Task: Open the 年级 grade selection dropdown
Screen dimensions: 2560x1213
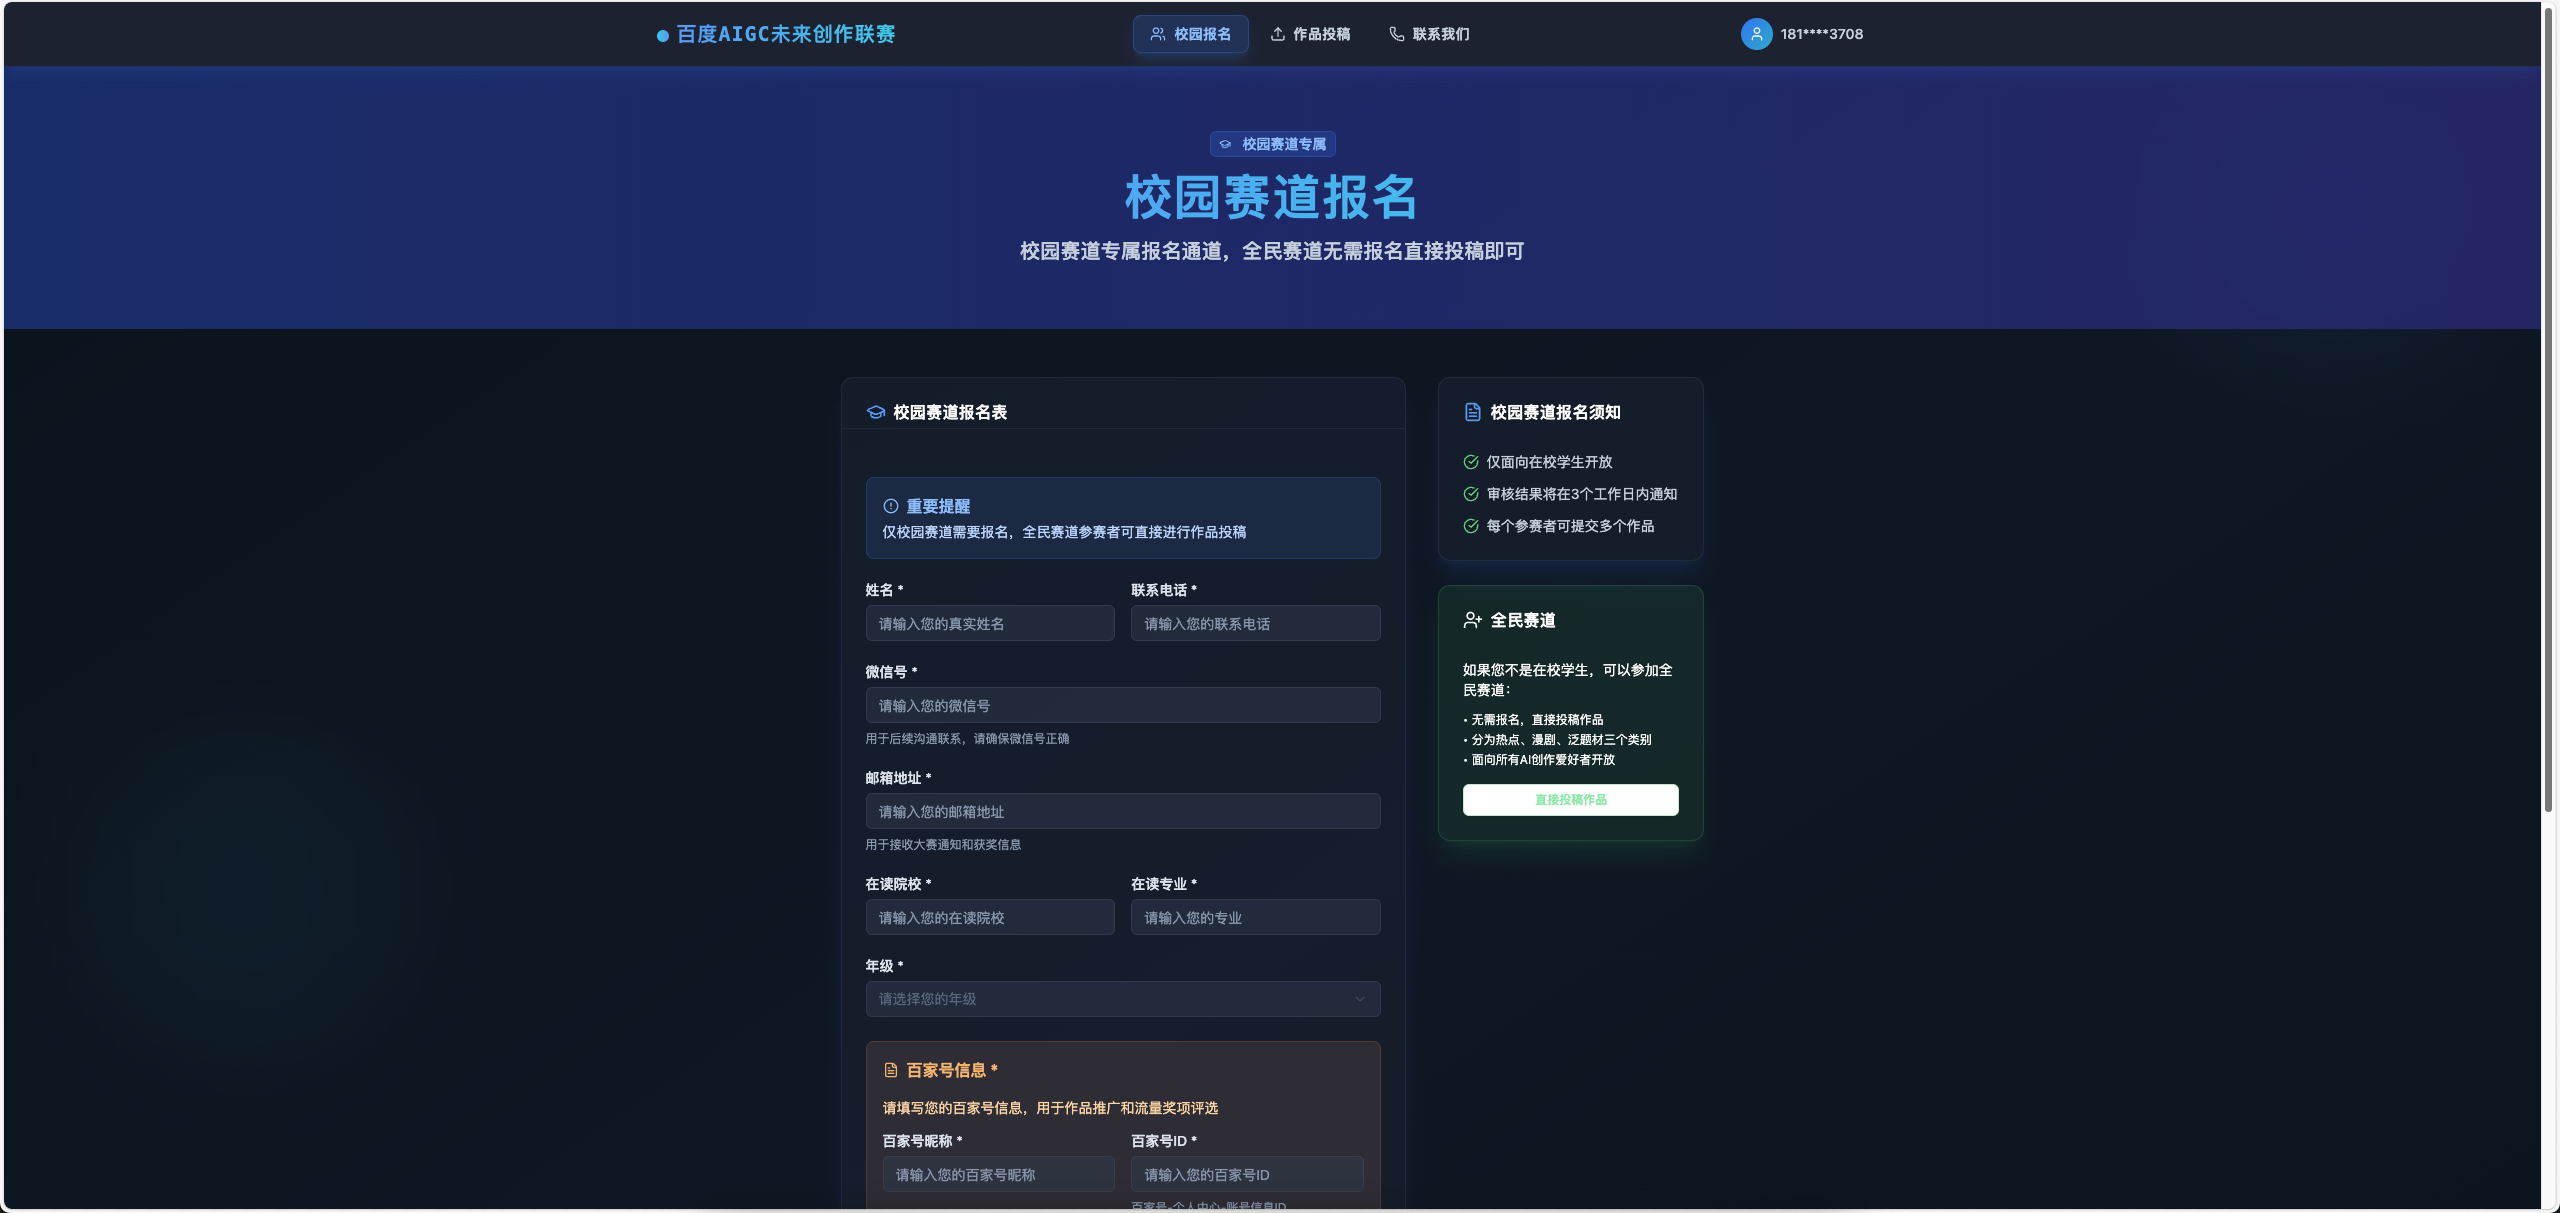Action: pyautogui.click(x=1122, y=998)
